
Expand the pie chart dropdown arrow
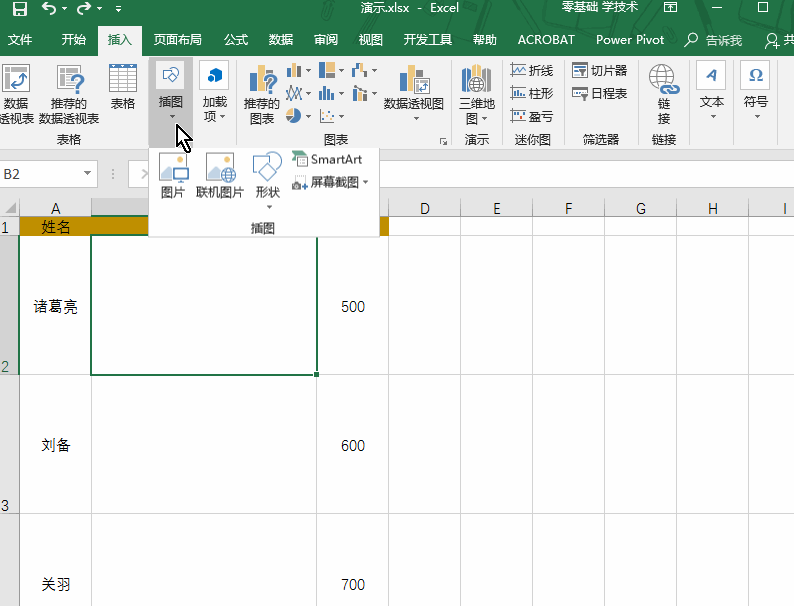click(x=308, y=116)
